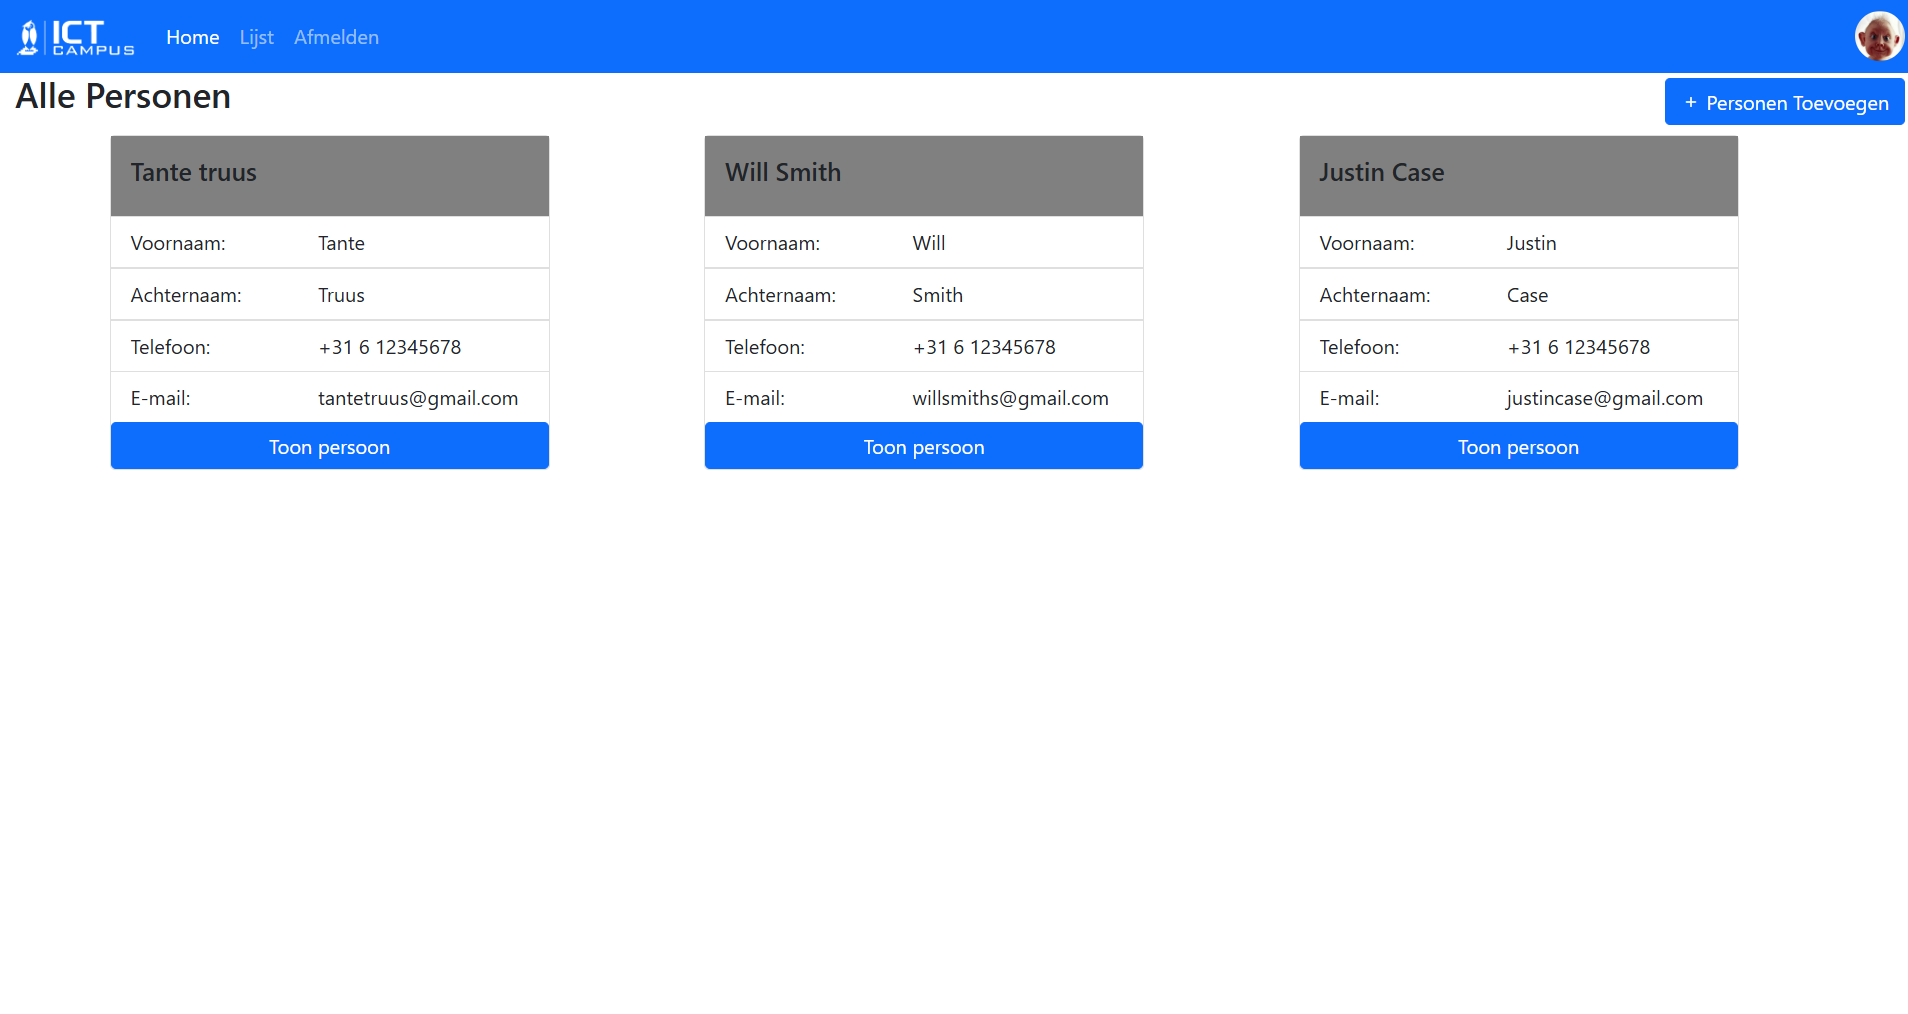Click the email justincase@gmail.com
The image size is (1908, 1014).
coord(1604,398)
